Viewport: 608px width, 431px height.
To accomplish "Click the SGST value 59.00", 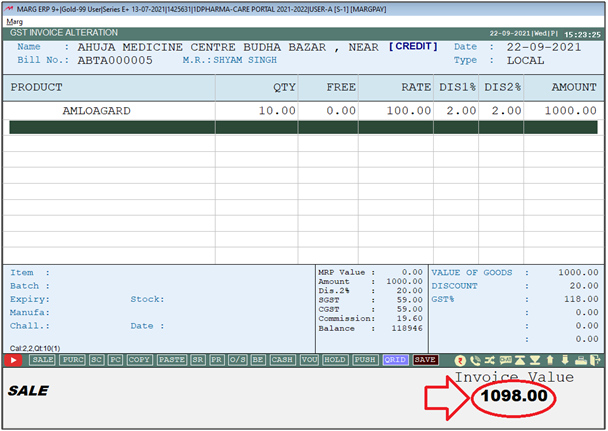I will coord(410,300).
